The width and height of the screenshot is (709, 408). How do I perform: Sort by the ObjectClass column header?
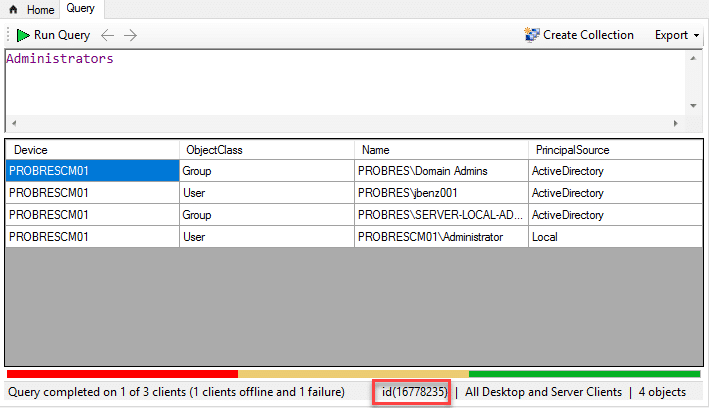point(267,150)
